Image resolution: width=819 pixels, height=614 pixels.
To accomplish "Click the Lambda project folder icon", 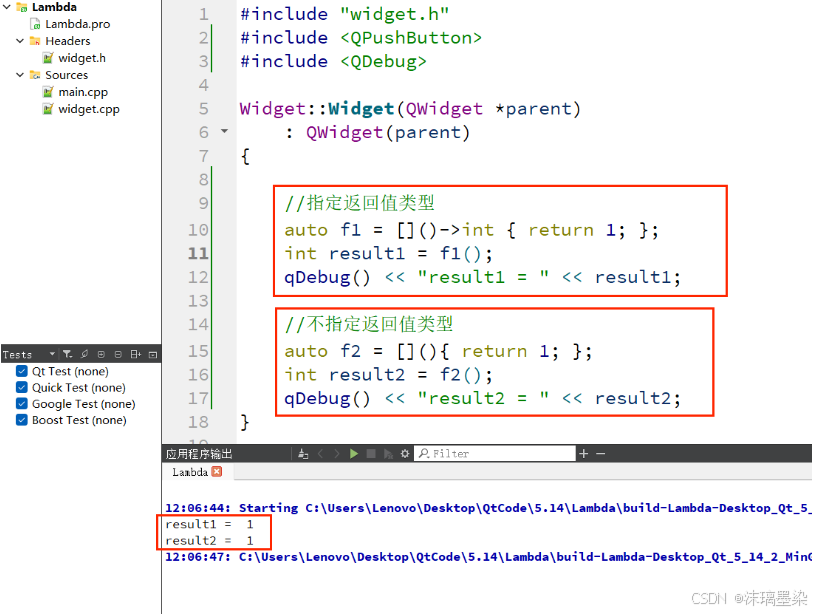I will (x=21, y=7).
